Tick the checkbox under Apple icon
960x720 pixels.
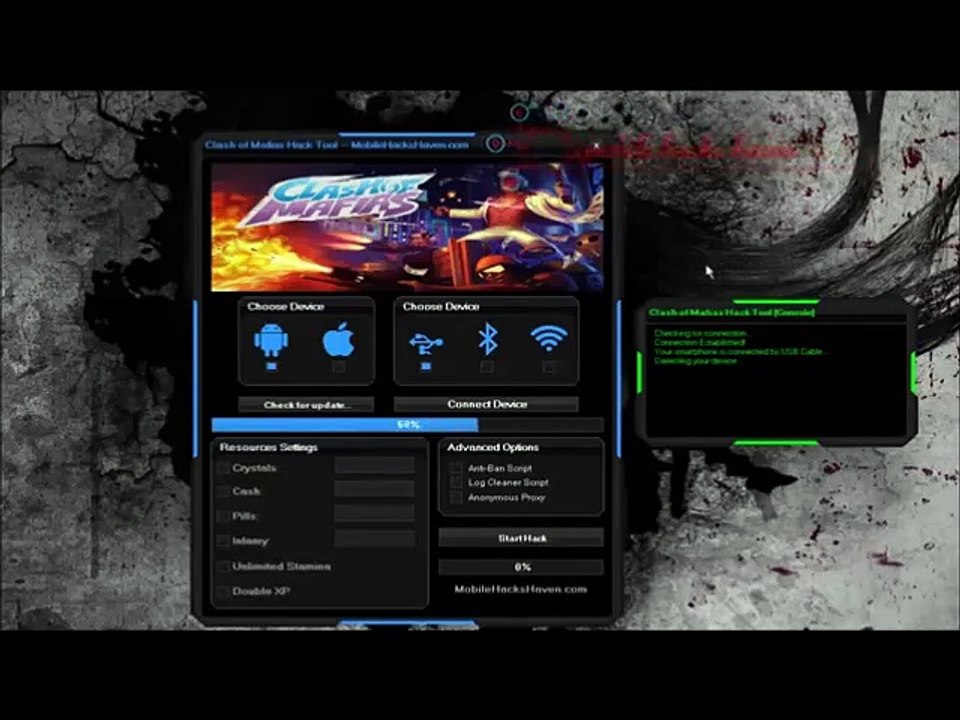tap(339, 366)
